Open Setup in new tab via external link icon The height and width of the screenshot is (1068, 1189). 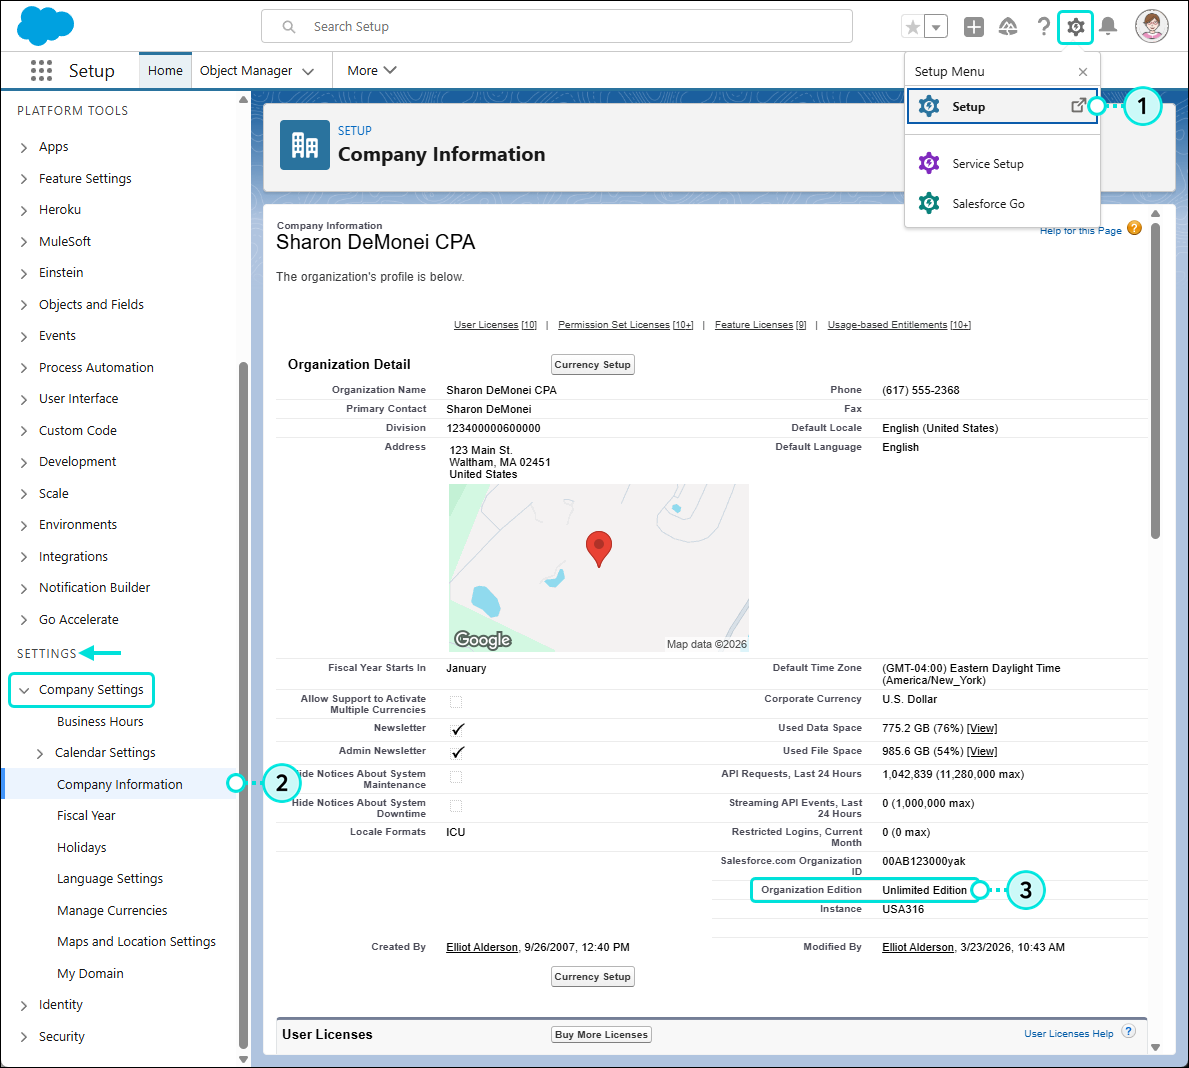click(1078, 104)
